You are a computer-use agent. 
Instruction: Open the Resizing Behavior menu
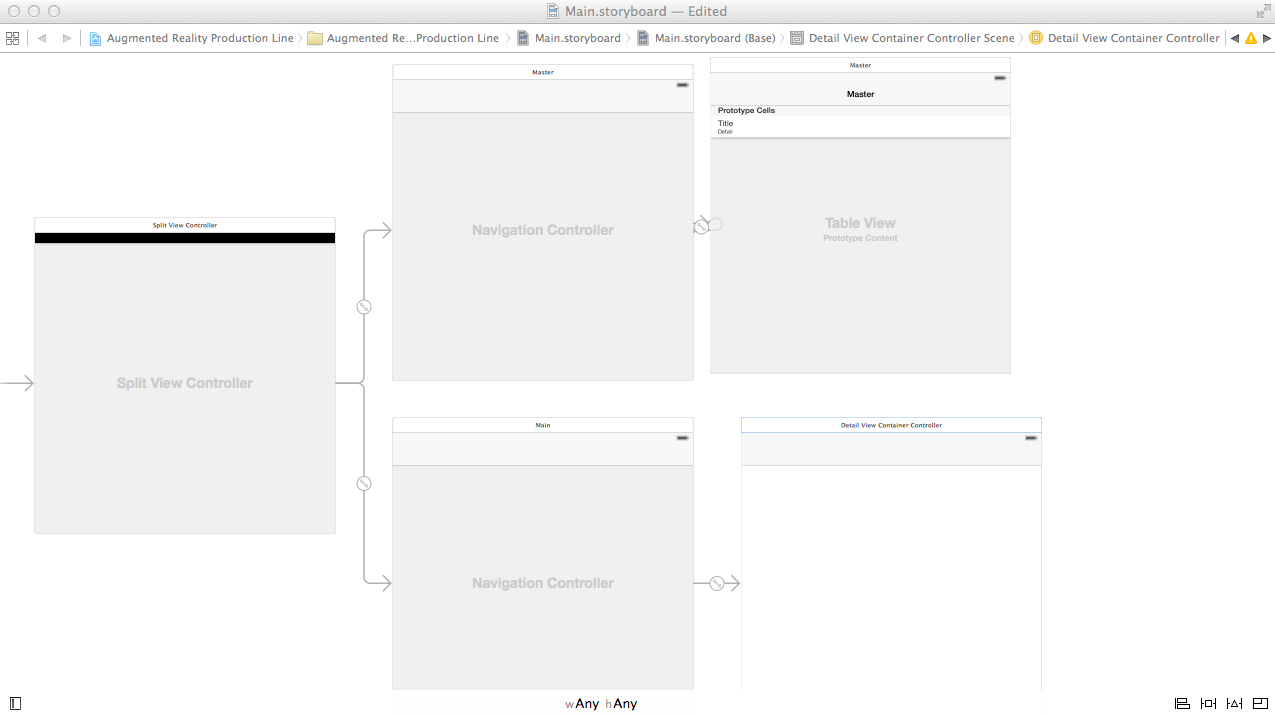tap(1260, 704)
